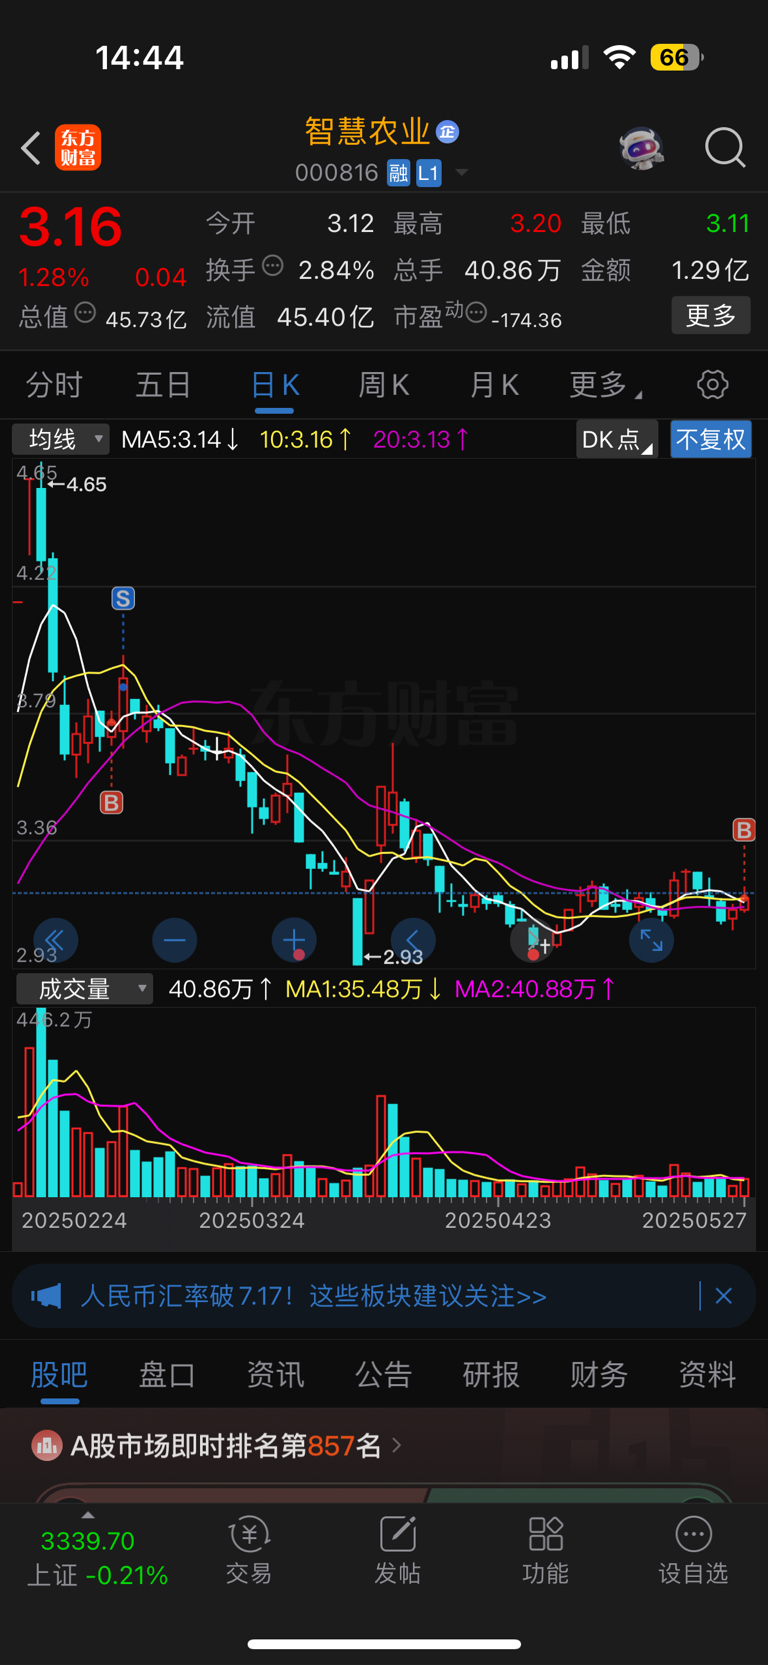The width and height of the screenshot is (769, 1665).
Task: Show 换手 info bubble icon
Action: point(272,266)
